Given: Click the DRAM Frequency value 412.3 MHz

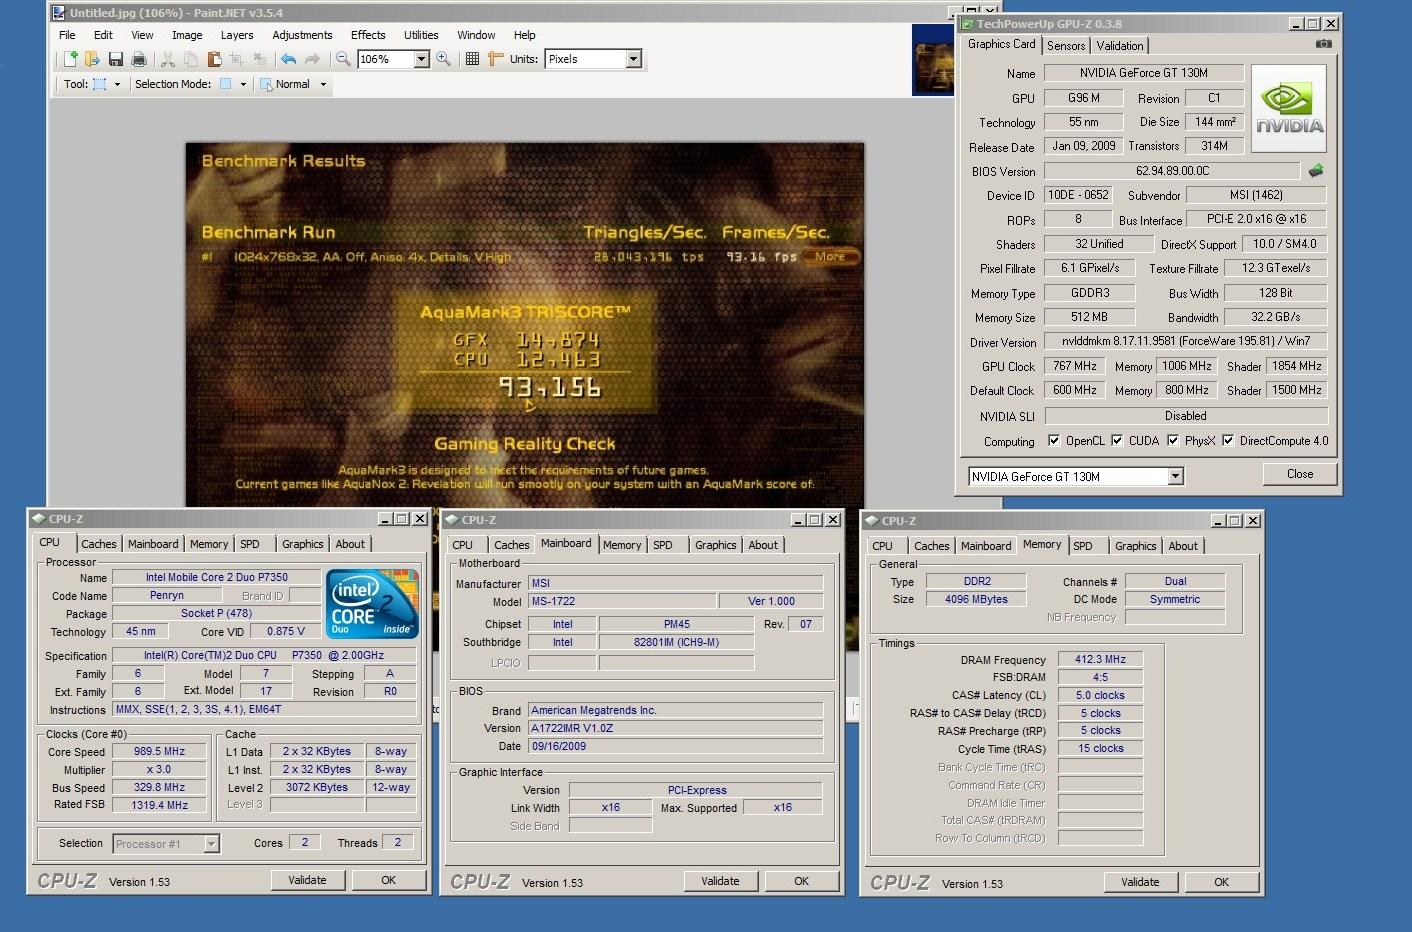Looking at the screenshot, I should pyautogui.click(x=1100, y=659).
